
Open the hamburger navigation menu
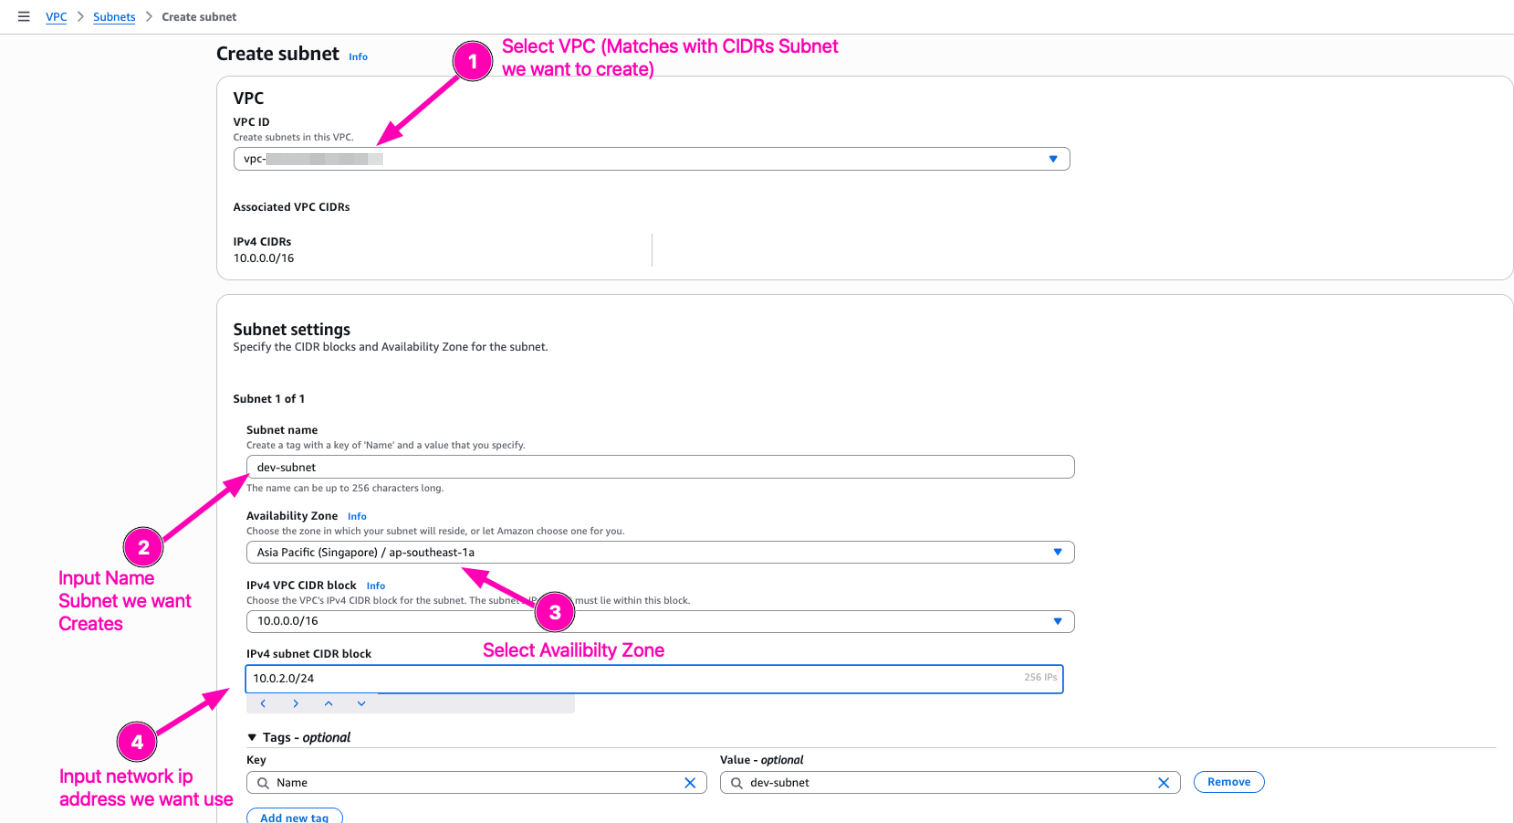click(x=24, y=16)
